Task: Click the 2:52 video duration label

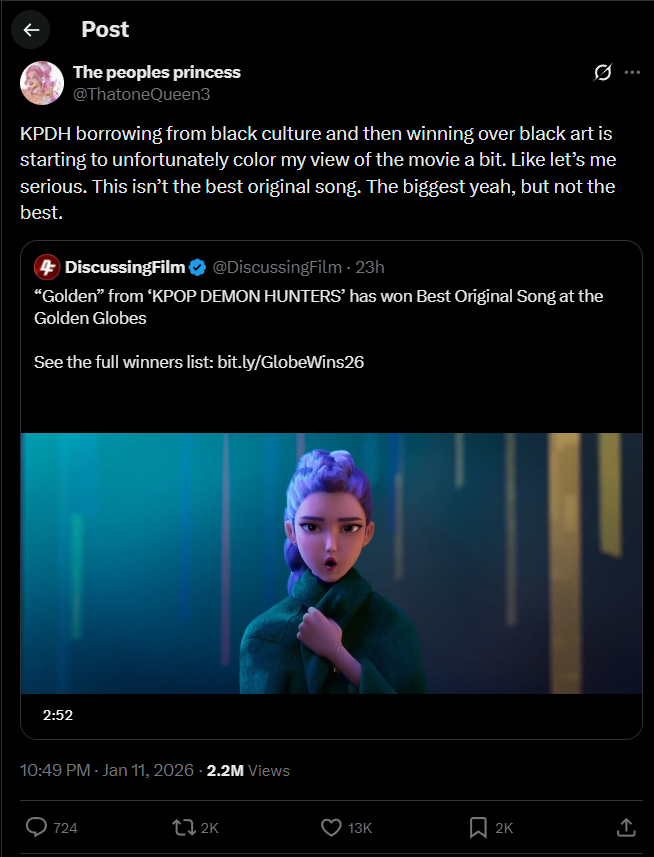Action: tap(58, 715)
